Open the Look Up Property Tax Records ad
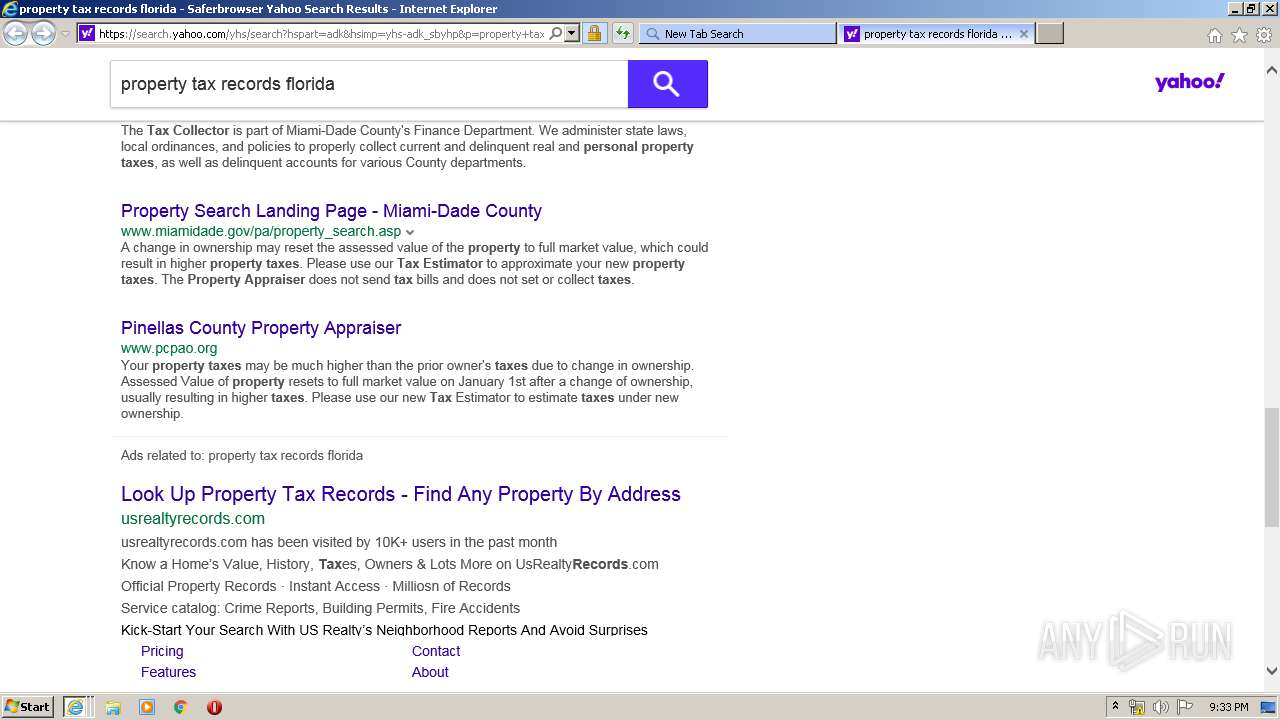Viewport: 1280px width, 720px height. click(x=401, y=494)
